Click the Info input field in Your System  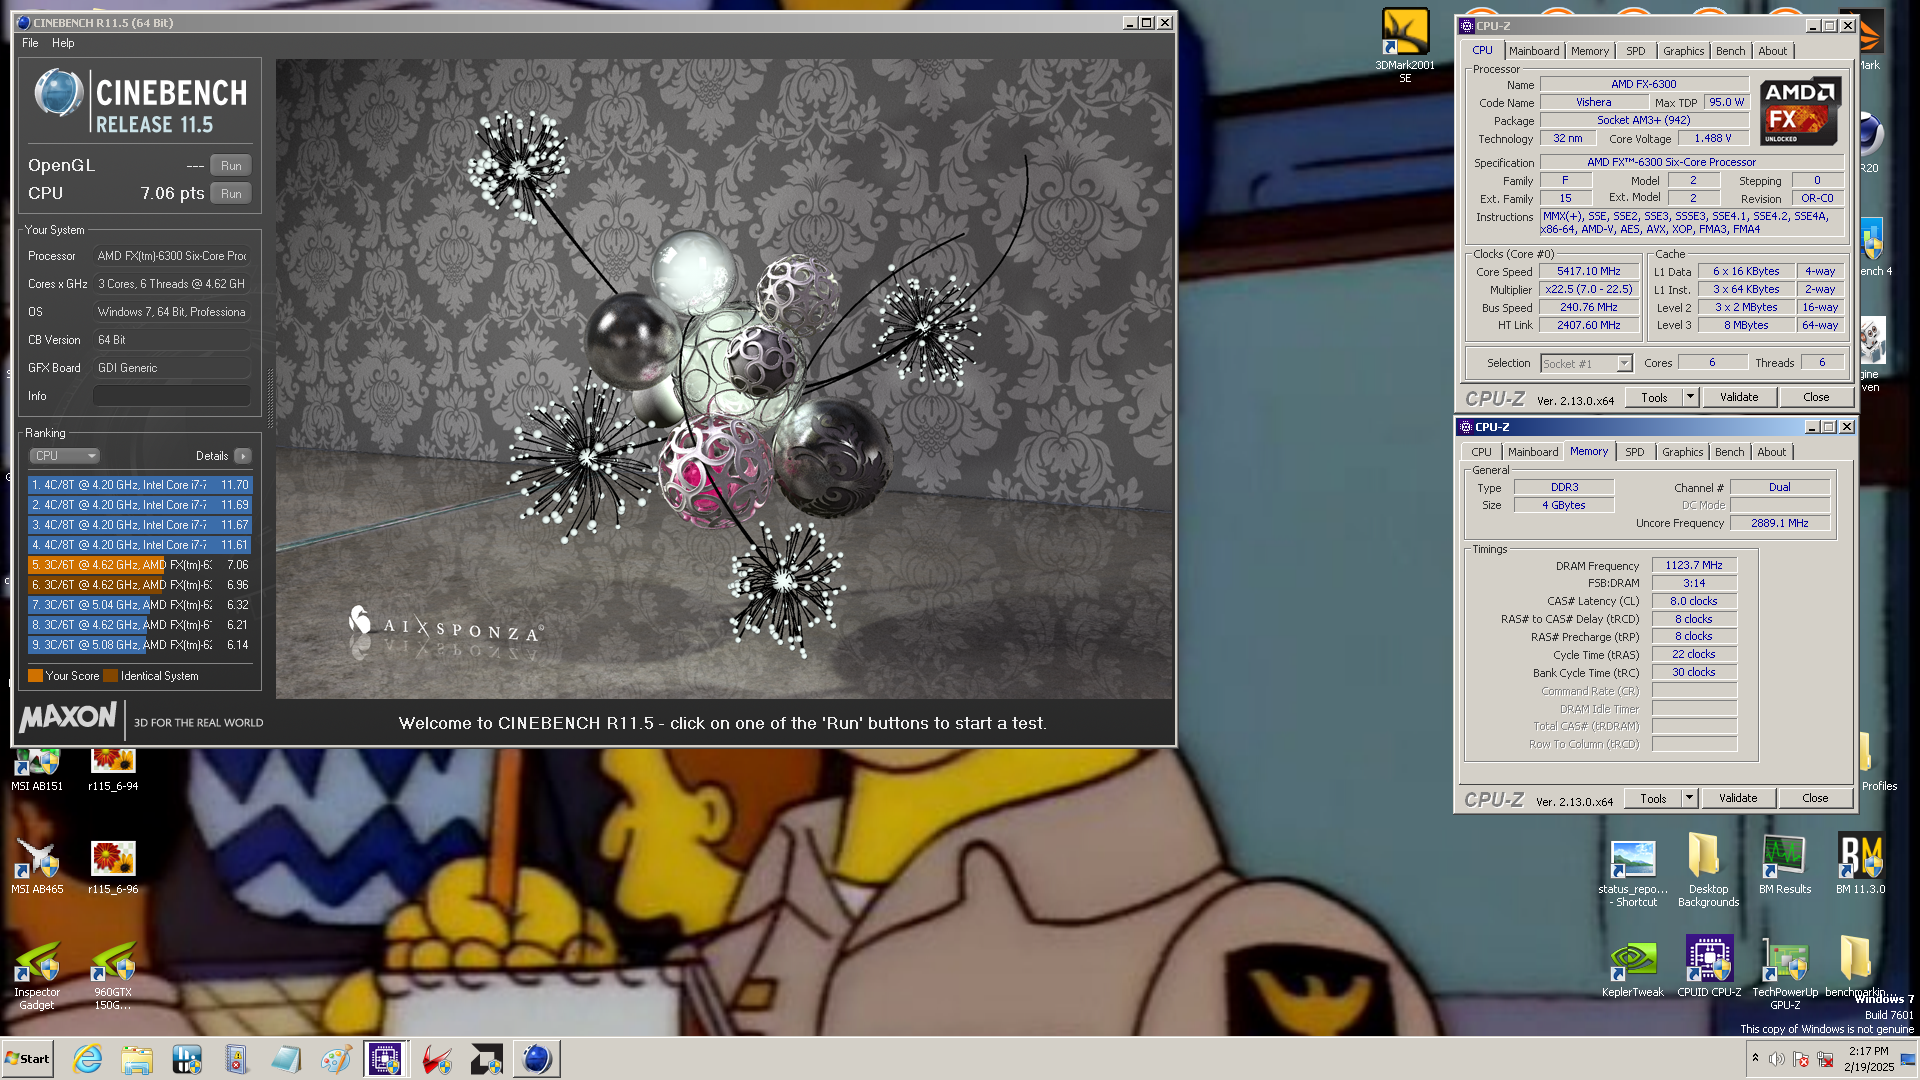172,396
